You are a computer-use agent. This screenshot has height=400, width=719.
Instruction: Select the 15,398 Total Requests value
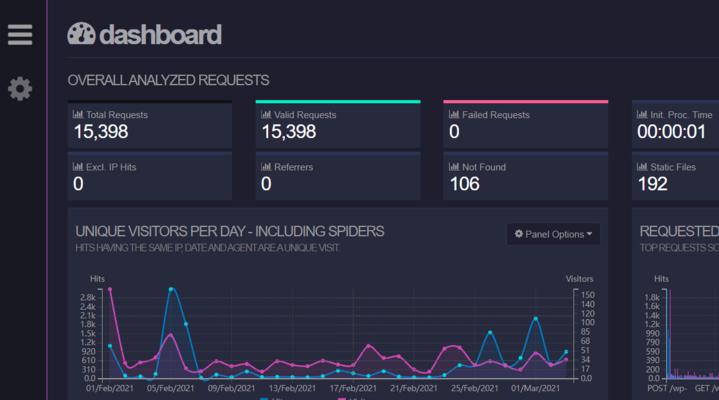point(100,132)
